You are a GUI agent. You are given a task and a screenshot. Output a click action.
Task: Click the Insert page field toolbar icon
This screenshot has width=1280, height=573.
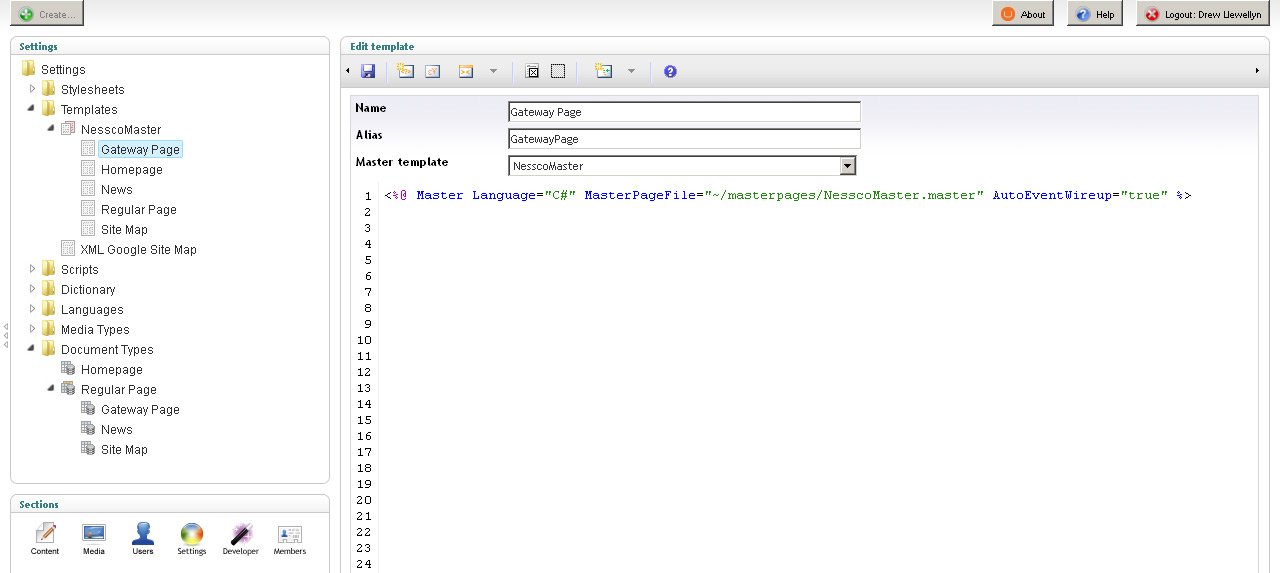pyautogui.click(x=405, y=71)
